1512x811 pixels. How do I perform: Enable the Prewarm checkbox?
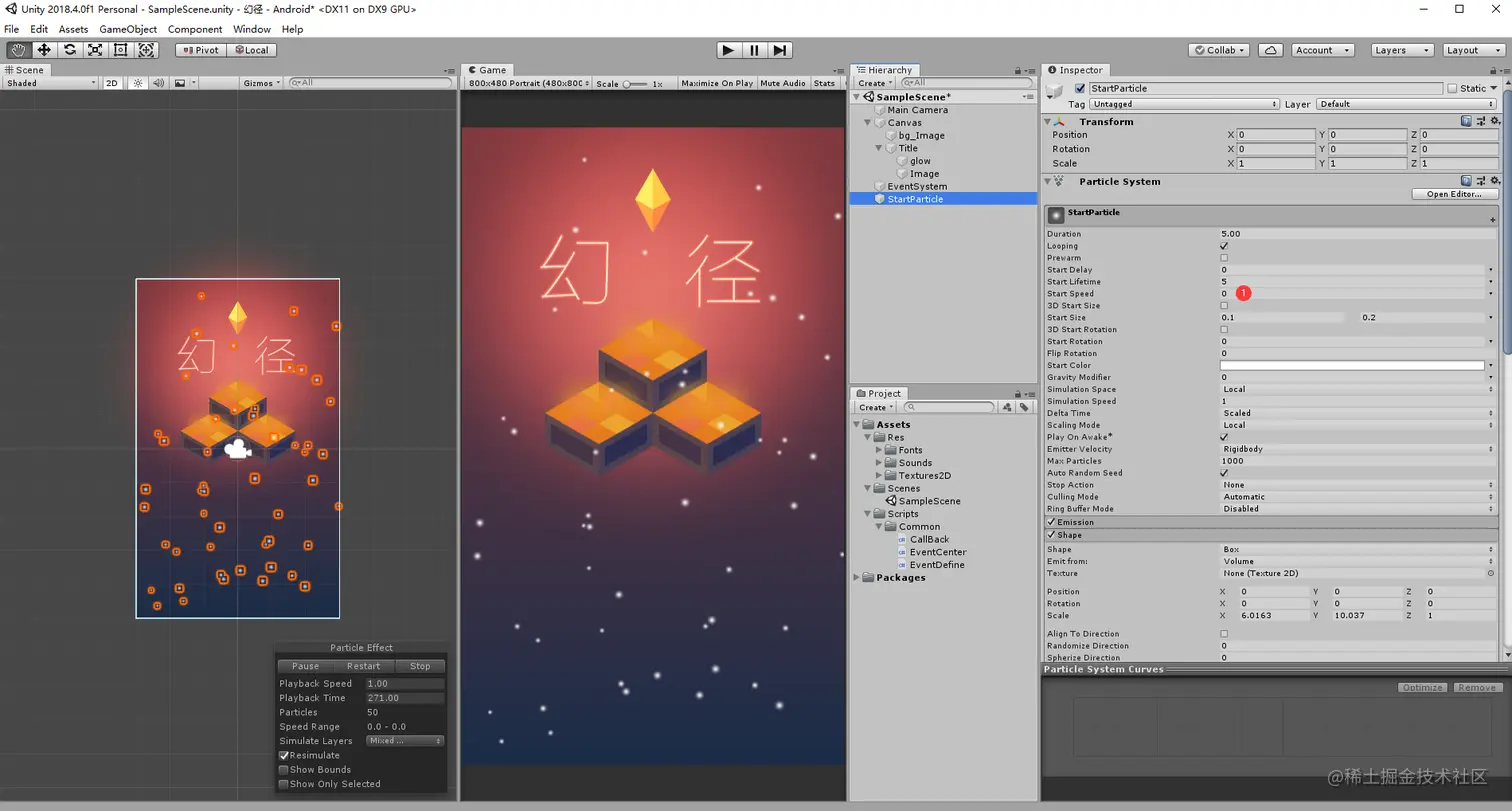pos(1224,258)
